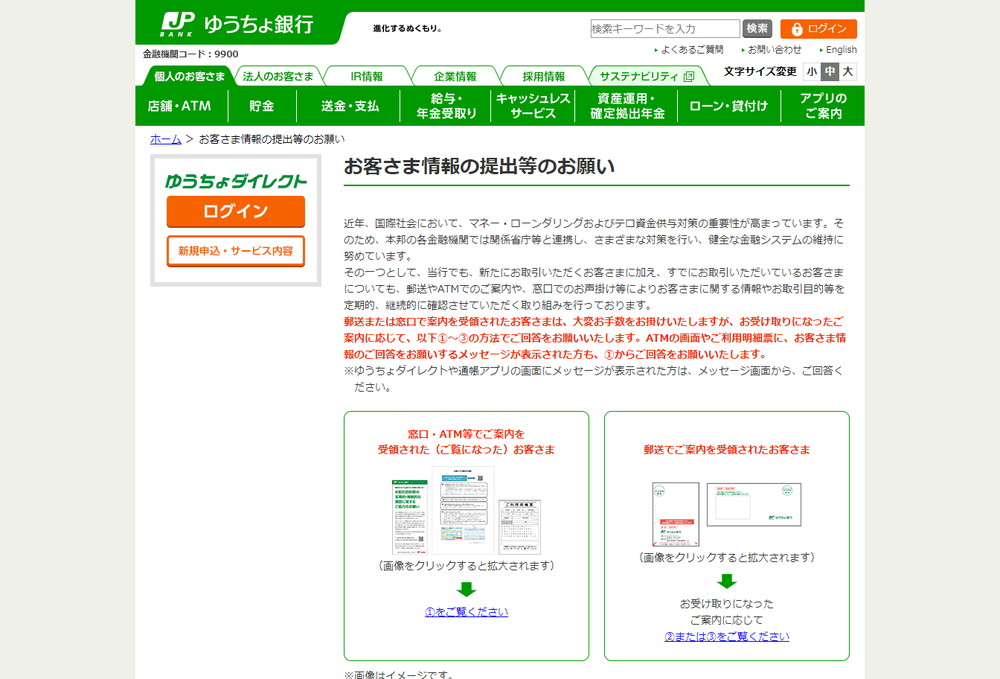Enlarge the 窓口・ATM guidance documents image
This screenshot has height=679, width=1000.
pos(466,511)
